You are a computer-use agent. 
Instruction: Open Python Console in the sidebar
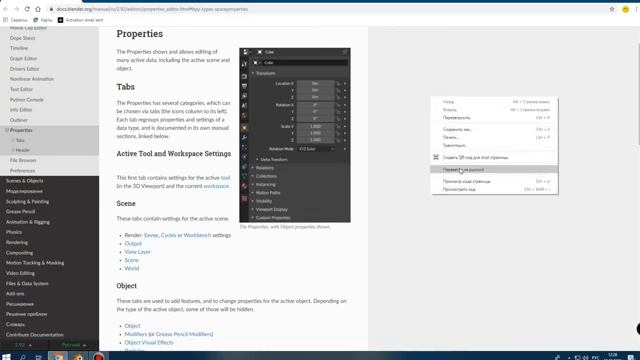coord(27,100)
